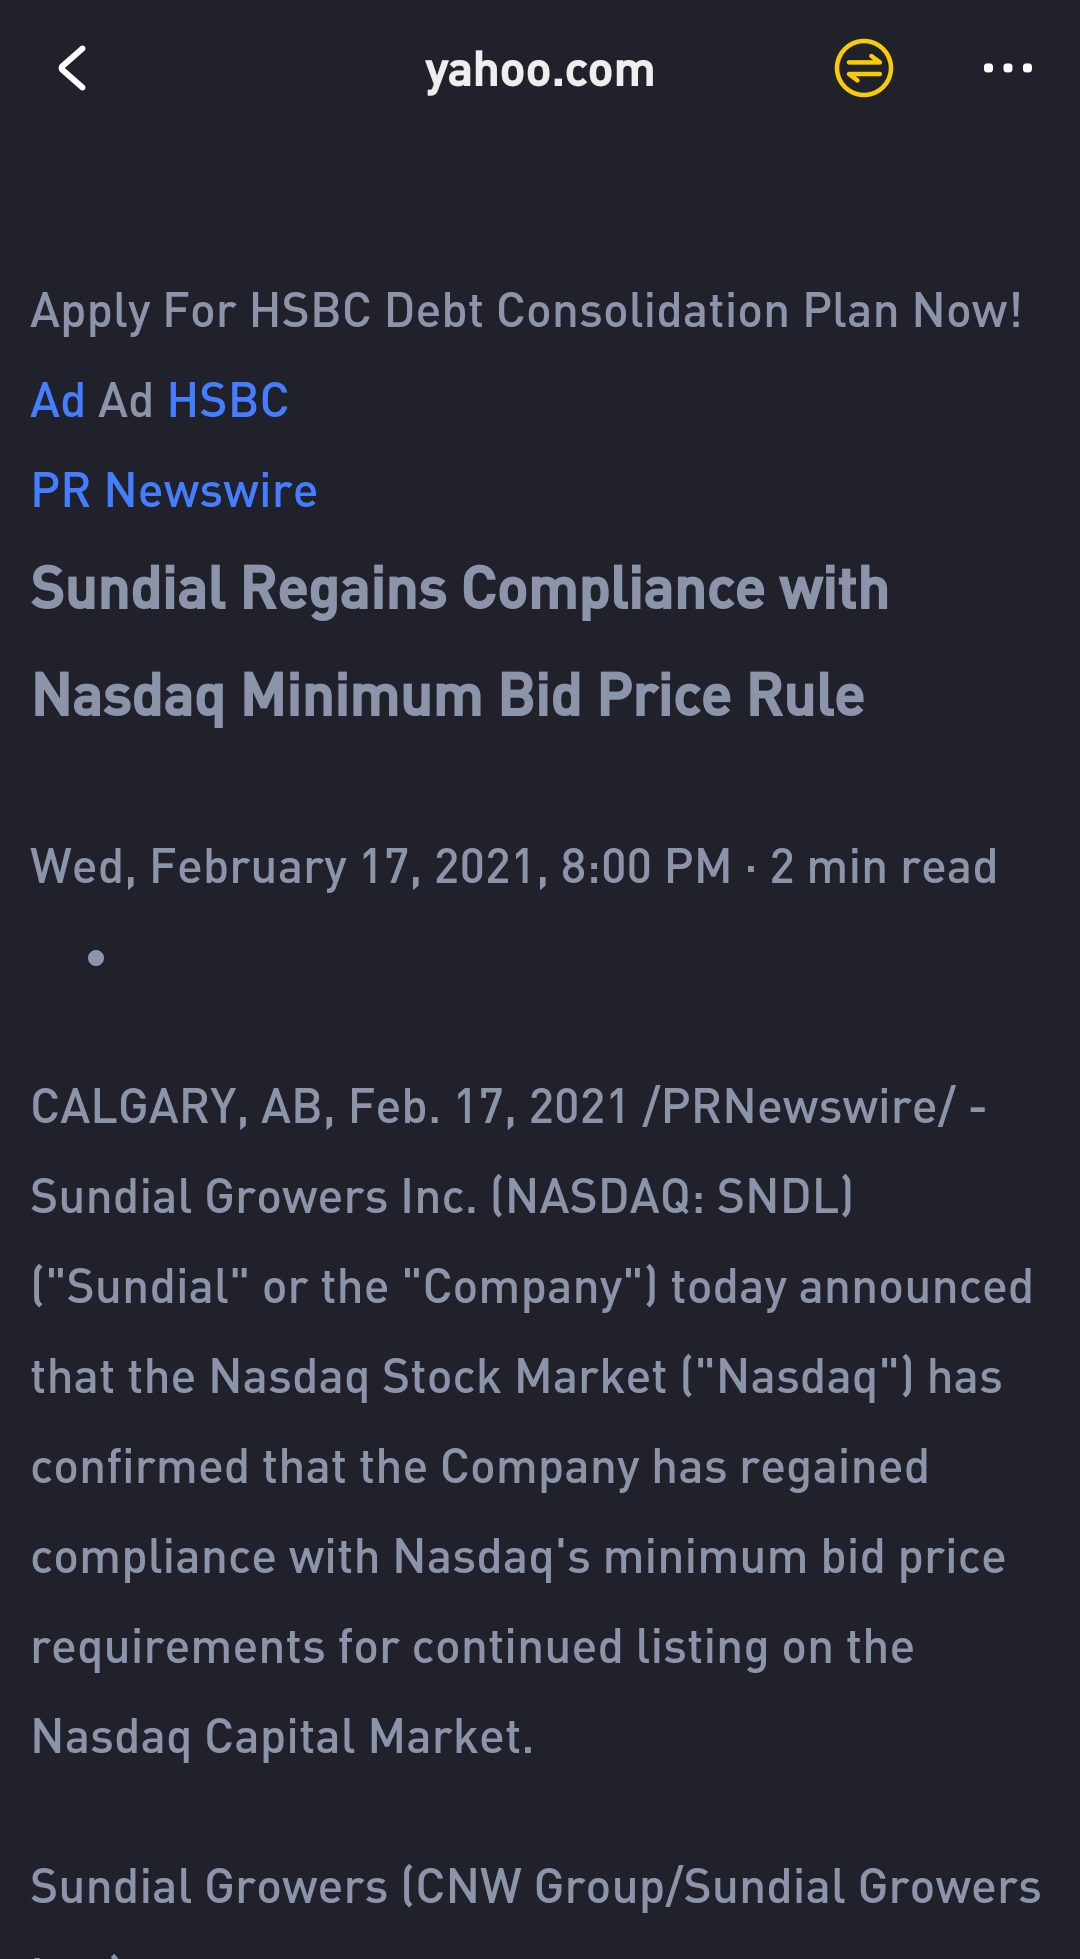Tap the "/PRNewswire/" text in article
This screenshot has height=1959, width=1080.
(x=799, y=1107)
